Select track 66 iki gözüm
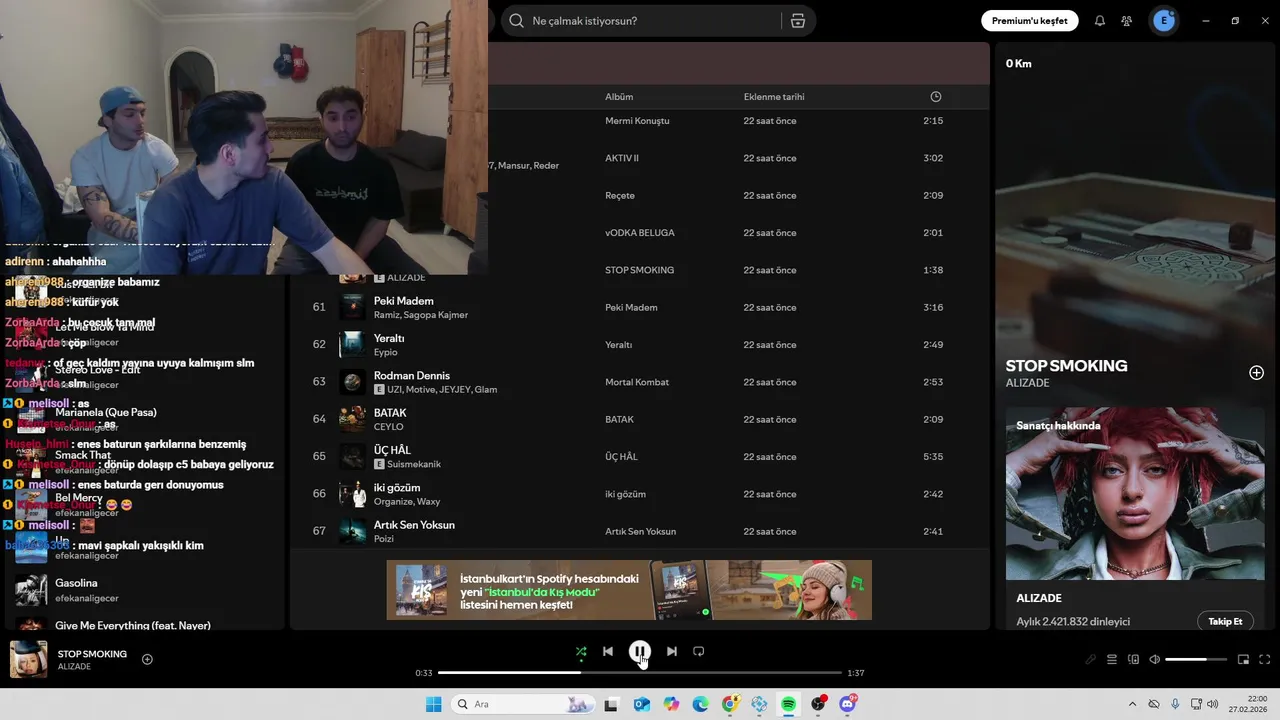 [x=640, y=494]
